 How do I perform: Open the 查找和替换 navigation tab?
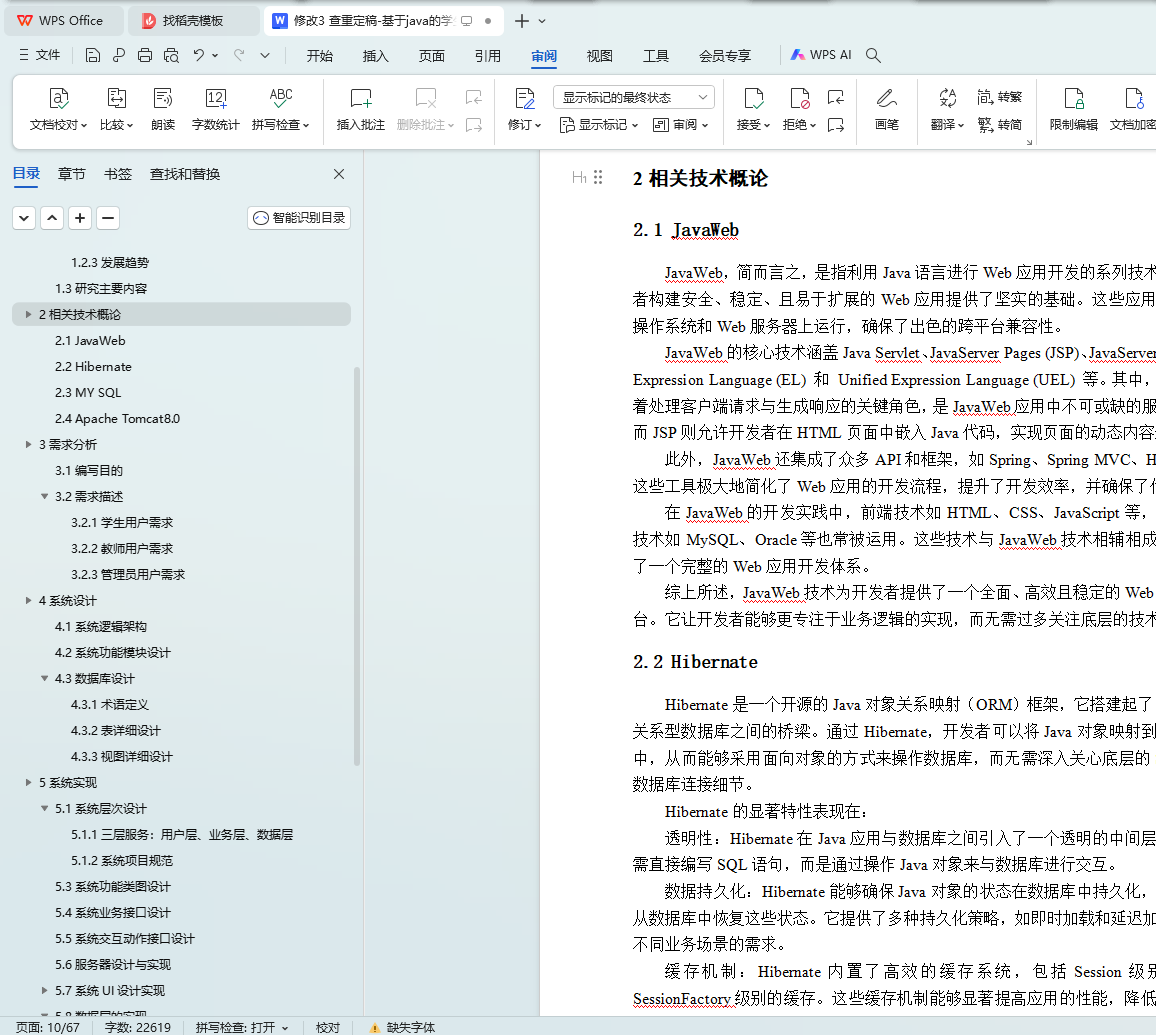coord(185,174)
